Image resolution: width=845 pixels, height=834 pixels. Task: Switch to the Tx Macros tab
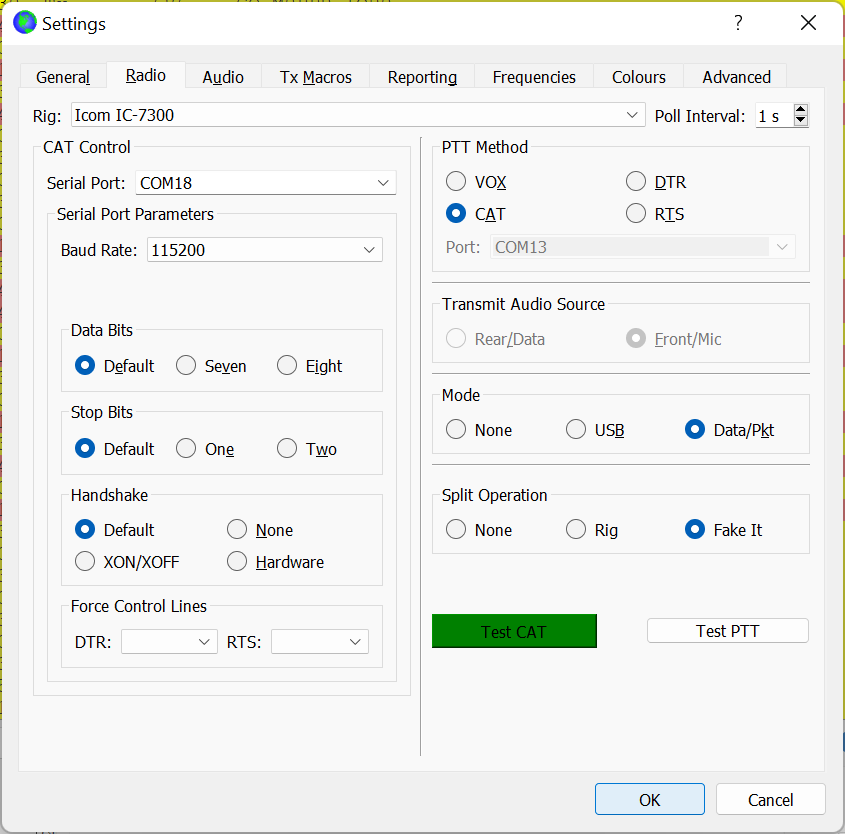tap(316, 77)
